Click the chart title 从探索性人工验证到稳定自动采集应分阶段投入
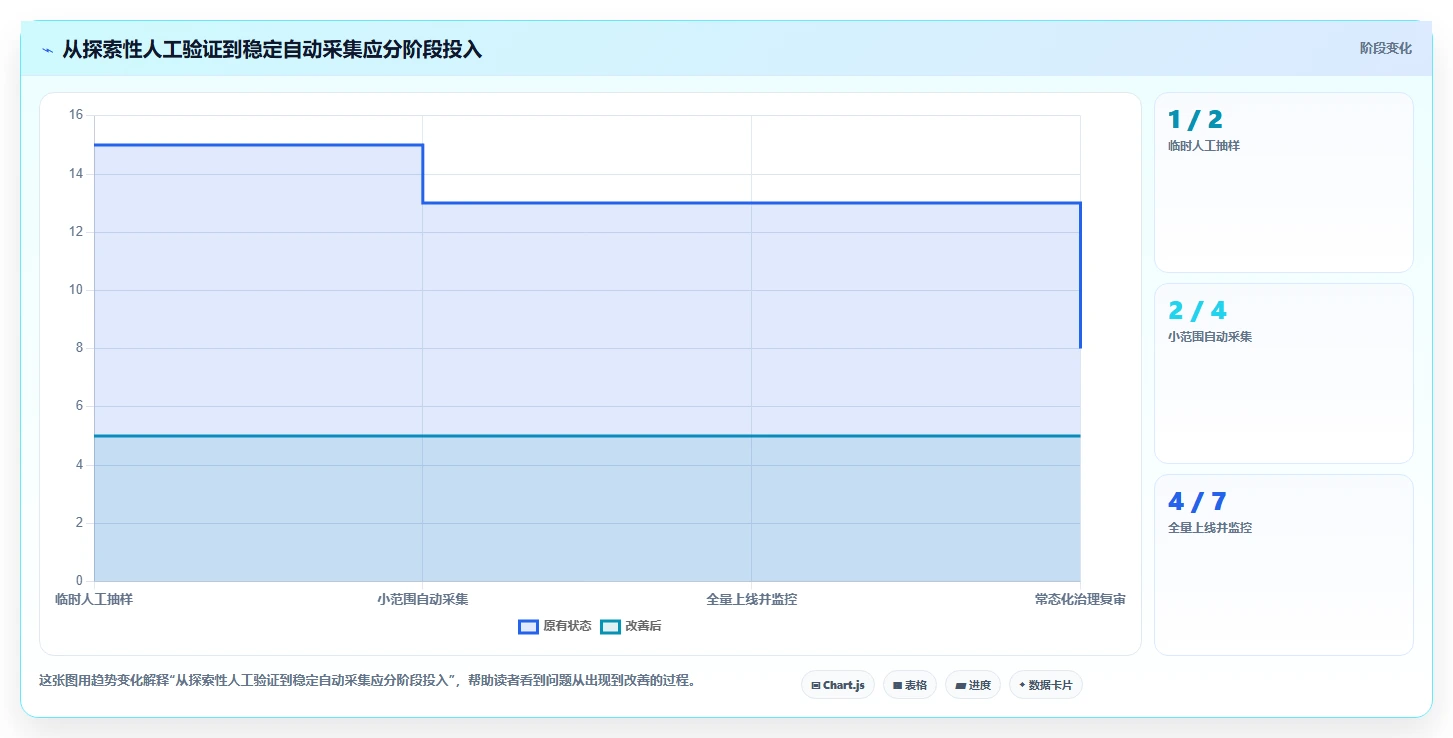The width and height of the screenshot is (1453, 738). point(272,49)
